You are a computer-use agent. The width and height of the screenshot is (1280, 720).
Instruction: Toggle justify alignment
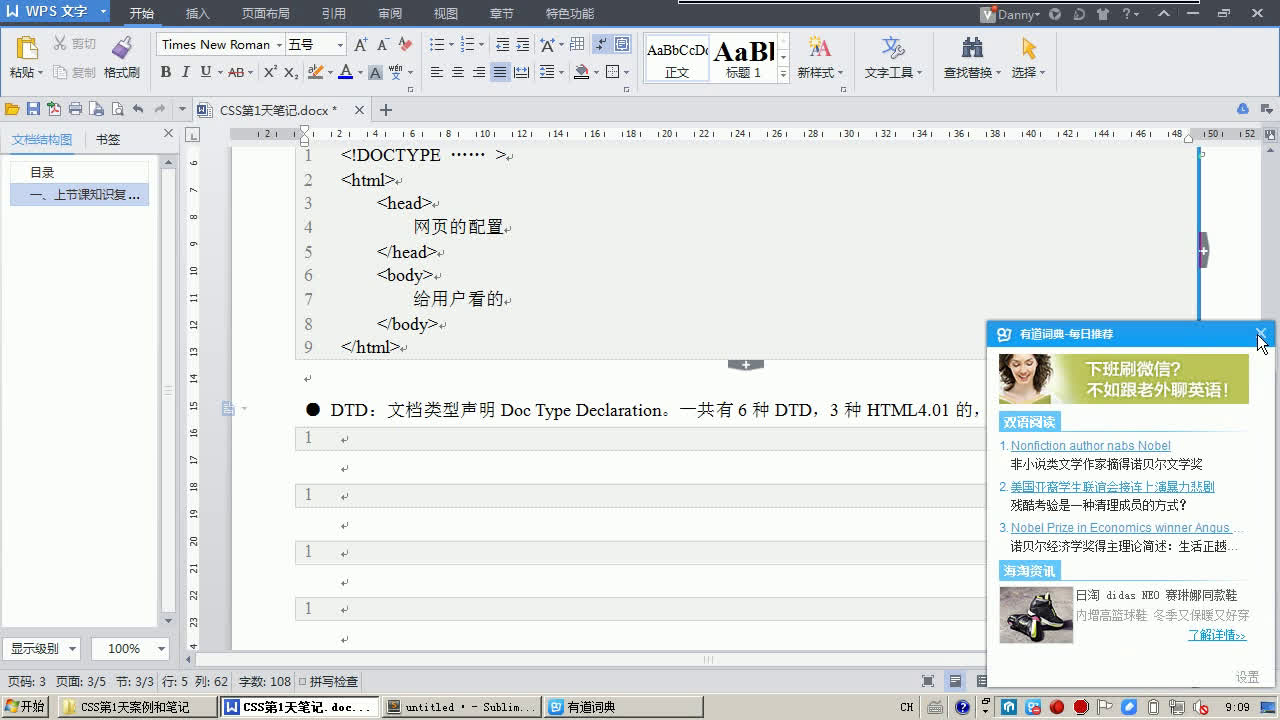(x=500, y=72)
